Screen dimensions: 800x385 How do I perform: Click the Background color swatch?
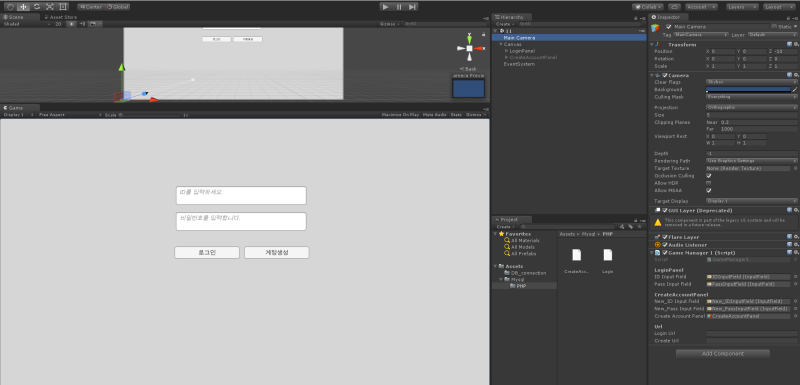tap(748, 89)
